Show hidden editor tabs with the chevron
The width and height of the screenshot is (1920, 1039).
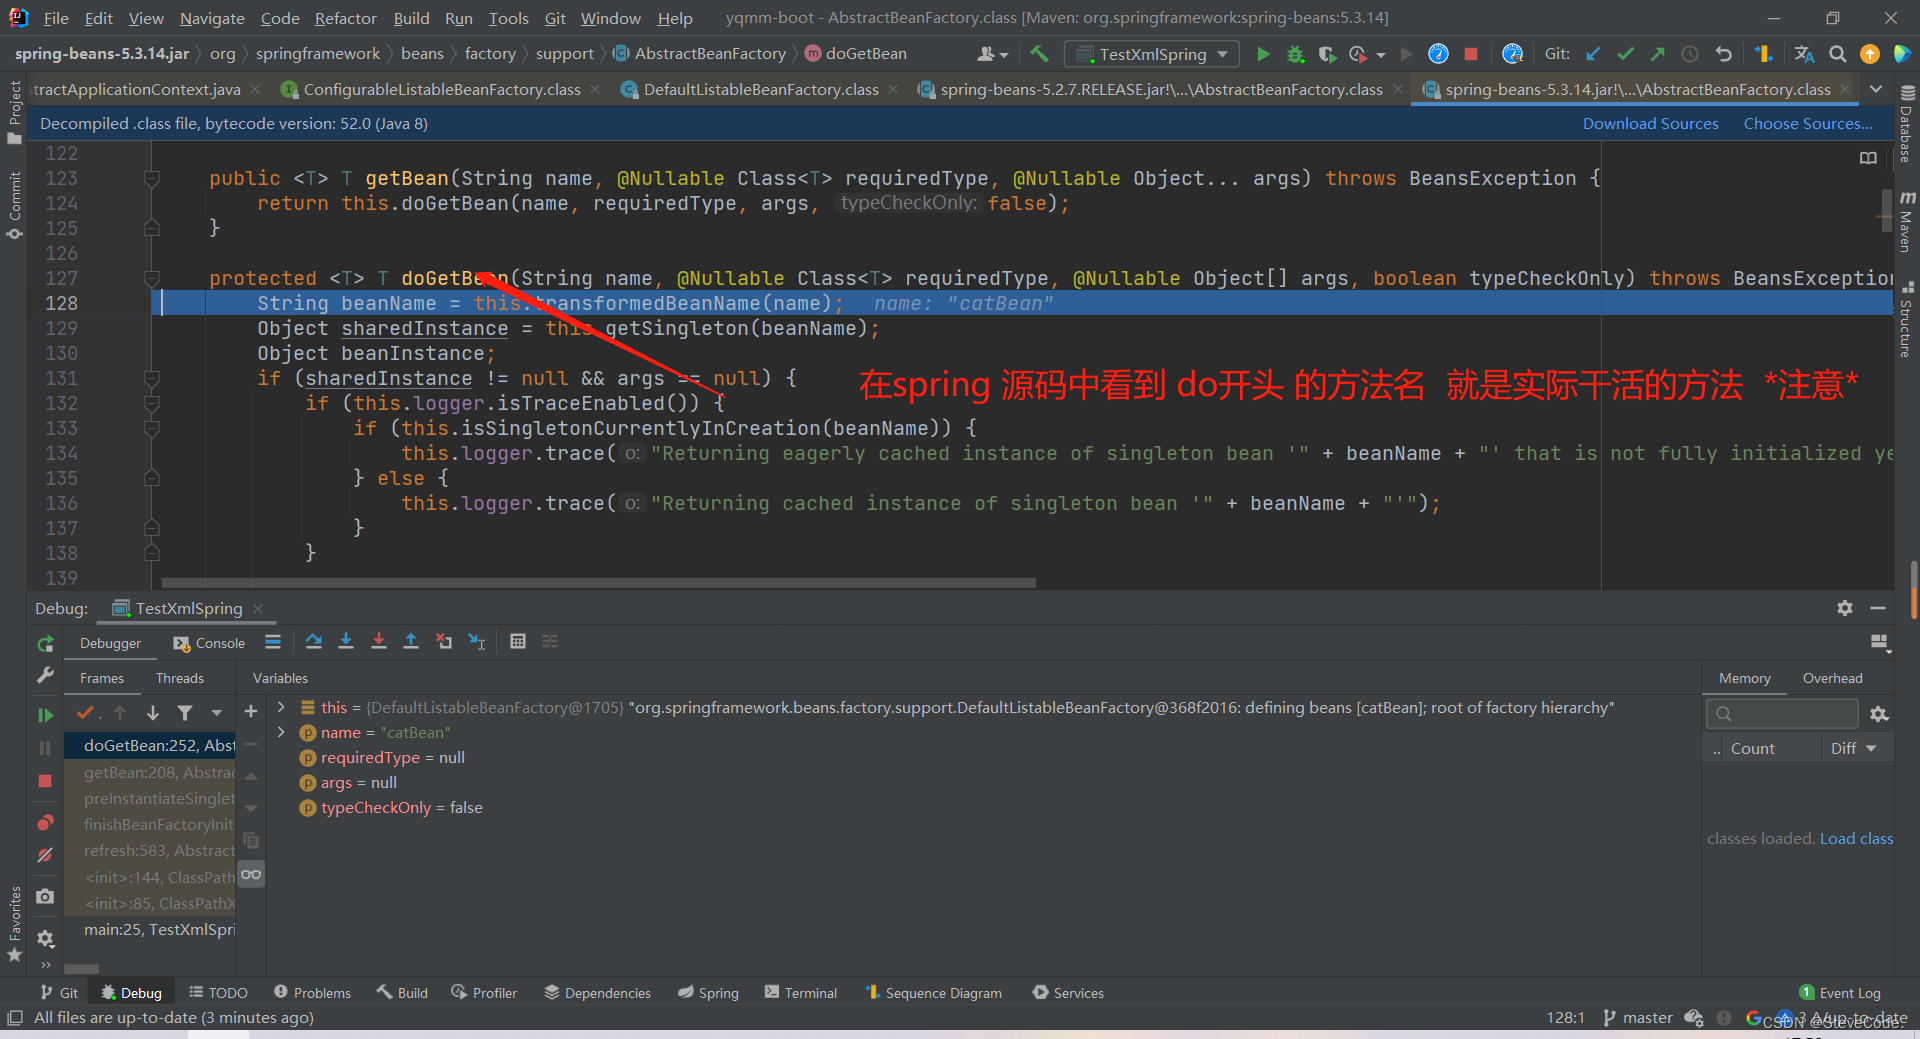(x=1876, y=89)
